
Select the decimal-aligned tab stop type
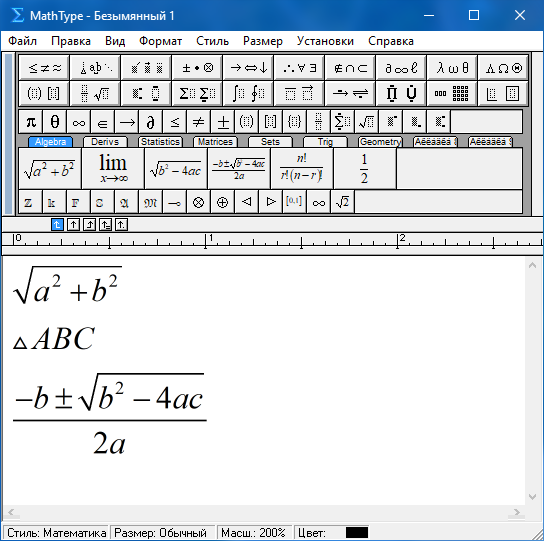121,225
